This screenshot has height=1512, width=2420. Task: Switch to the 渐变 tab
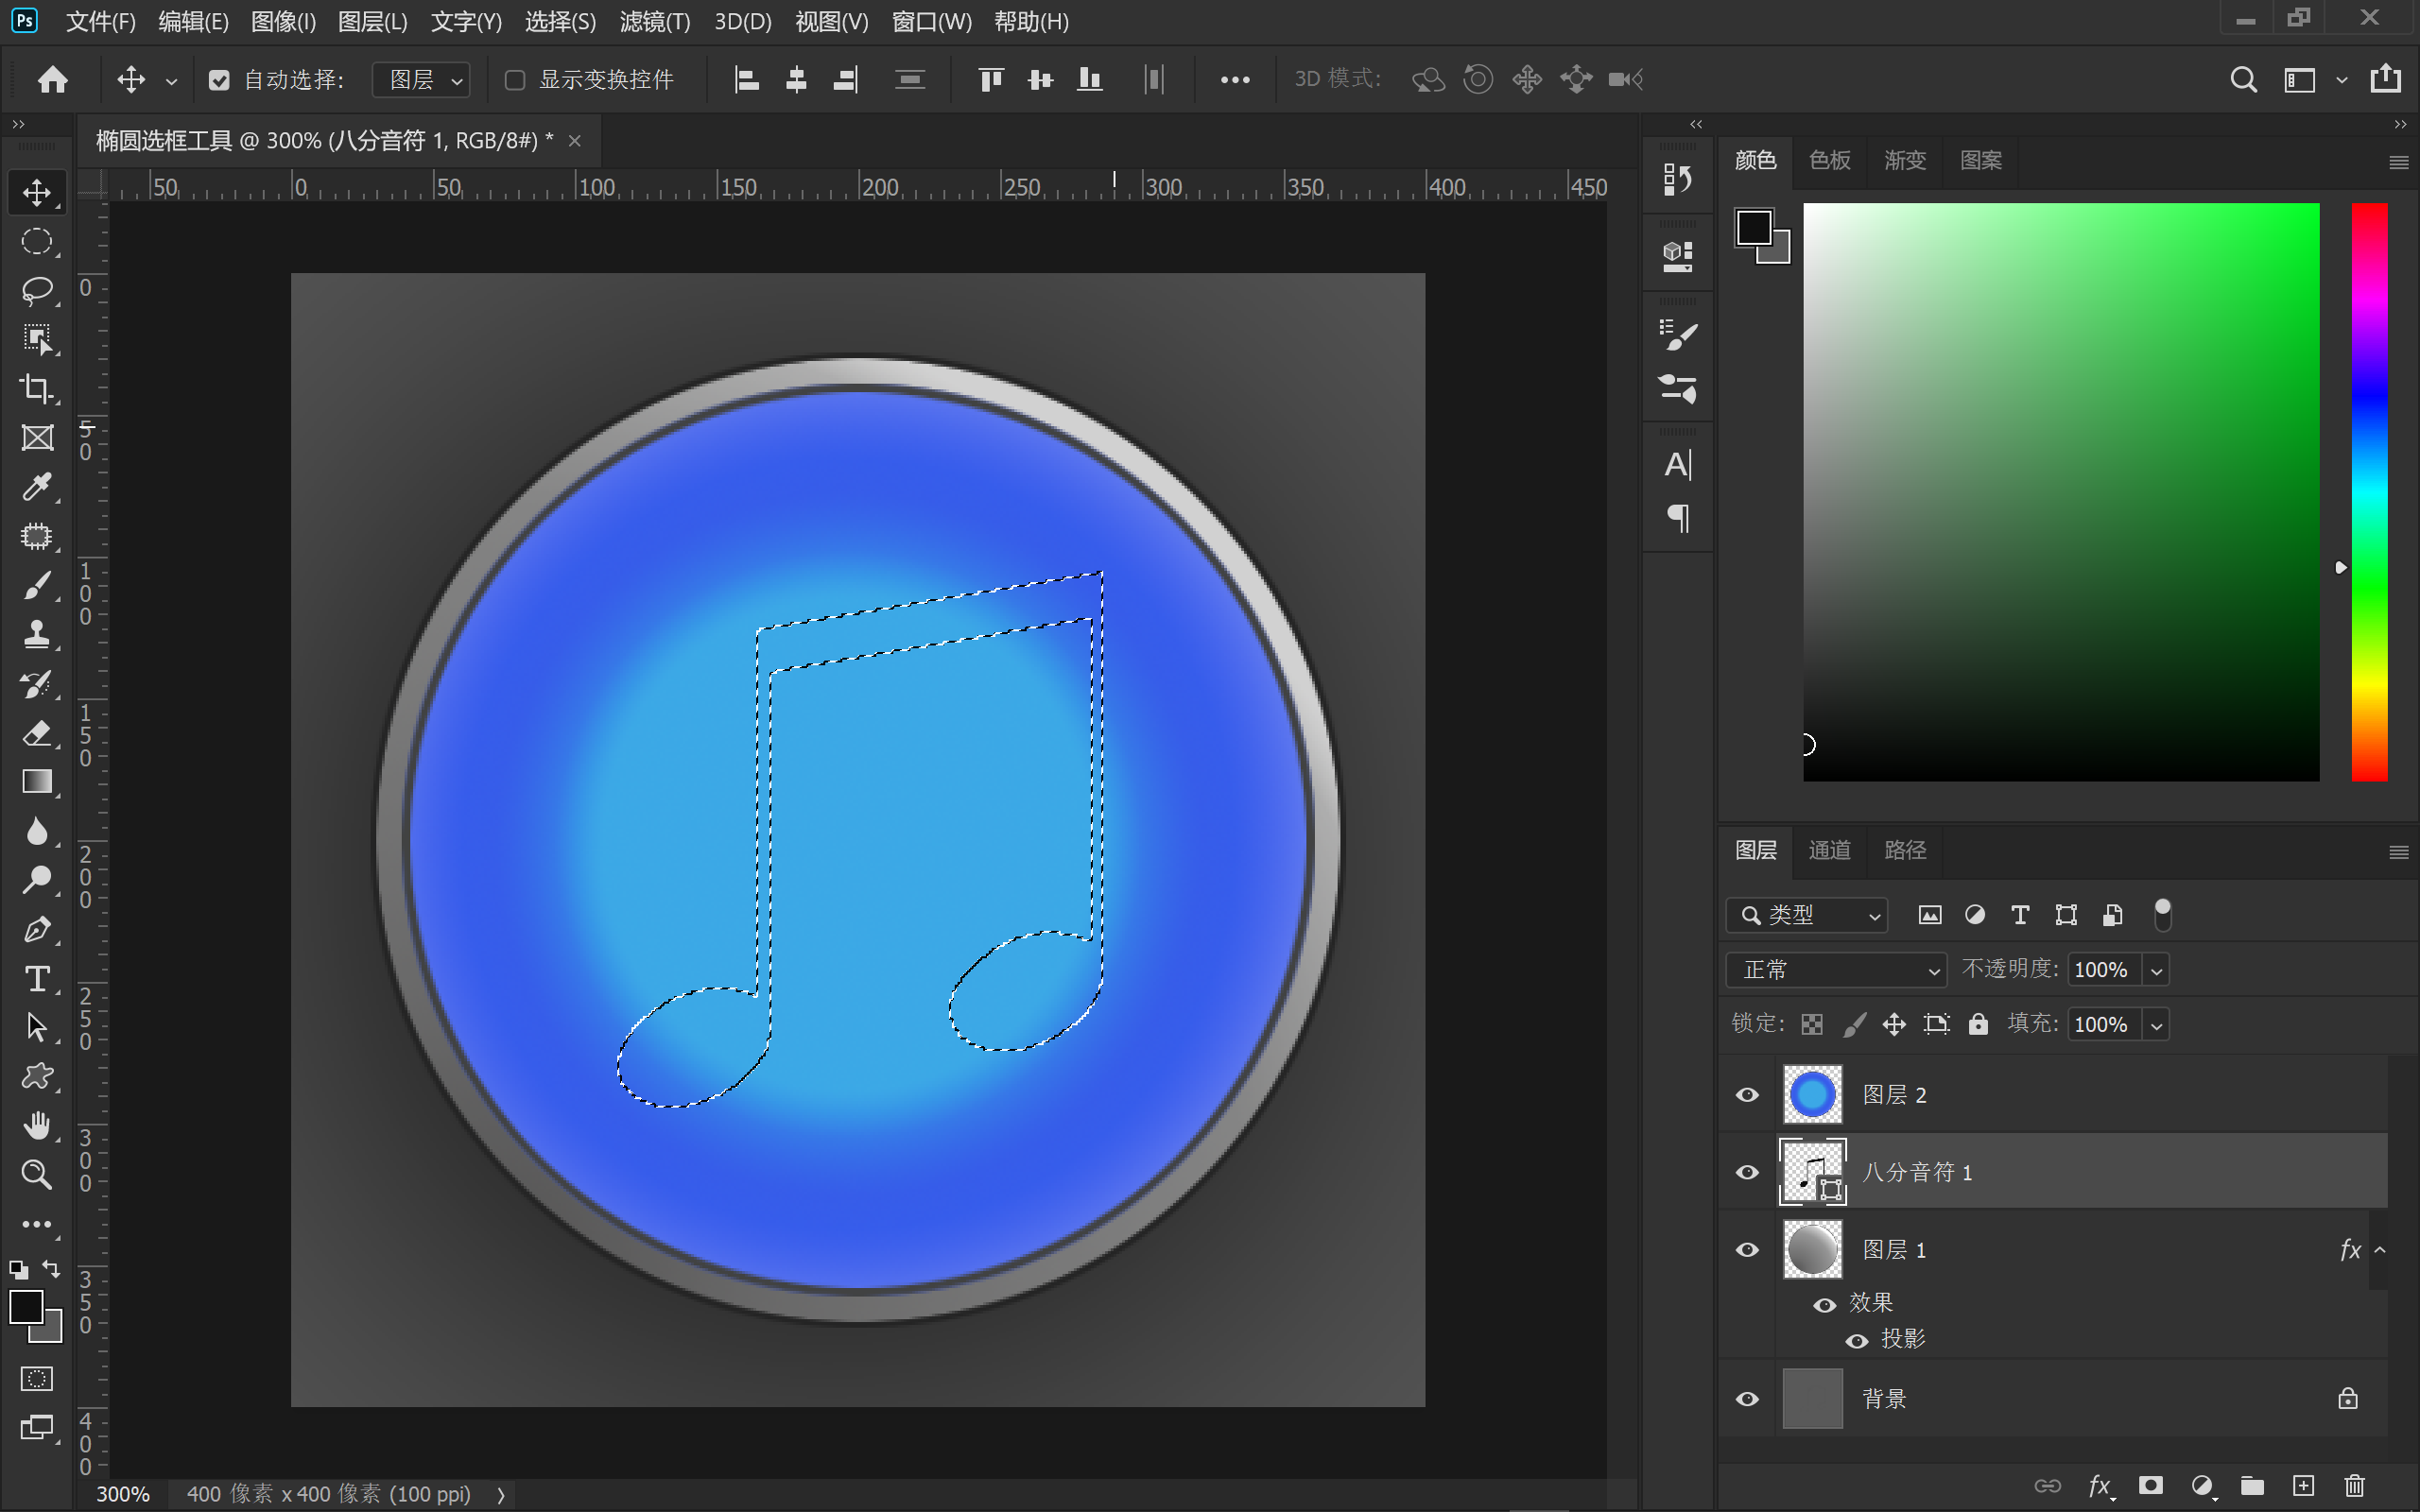1904,160
